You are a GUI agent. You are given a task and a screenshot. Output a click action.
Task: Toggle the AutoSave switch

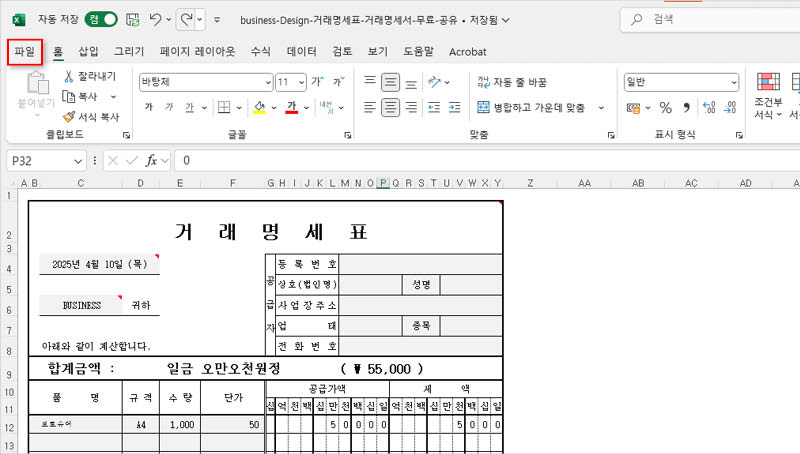tap(101, 20)
